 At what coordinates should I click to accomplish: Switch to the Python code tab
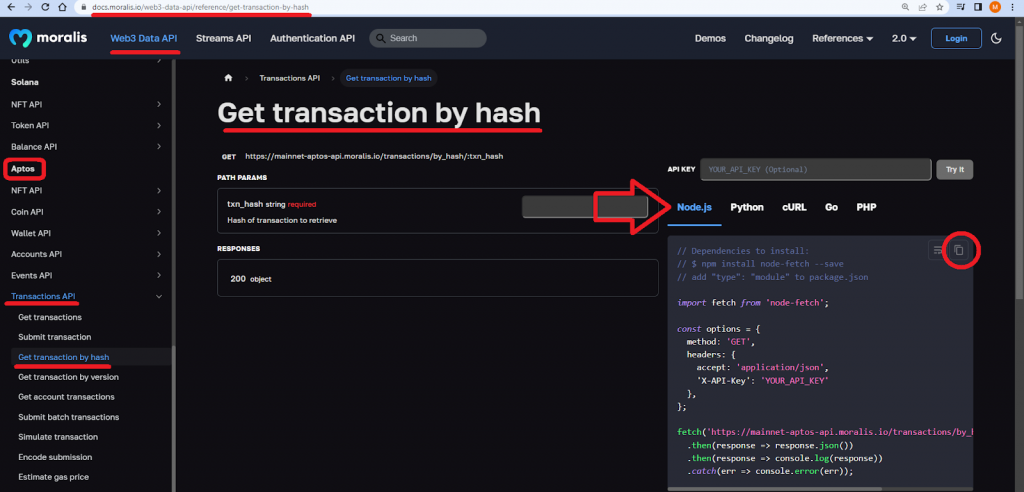[x=746, y=207]
